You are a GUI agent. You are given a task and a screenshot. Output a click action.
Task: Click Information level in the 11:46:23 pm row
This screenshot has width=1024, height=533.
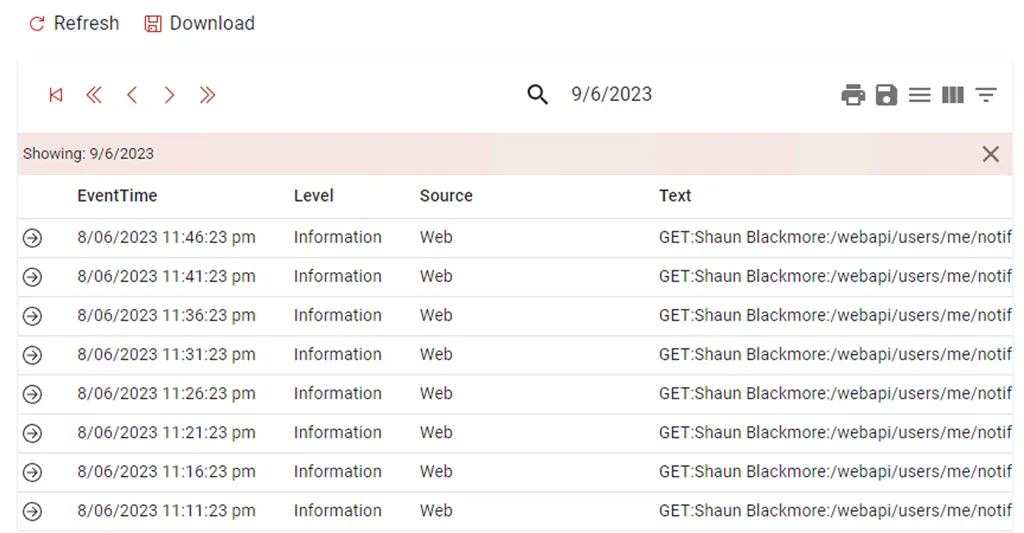338,237
